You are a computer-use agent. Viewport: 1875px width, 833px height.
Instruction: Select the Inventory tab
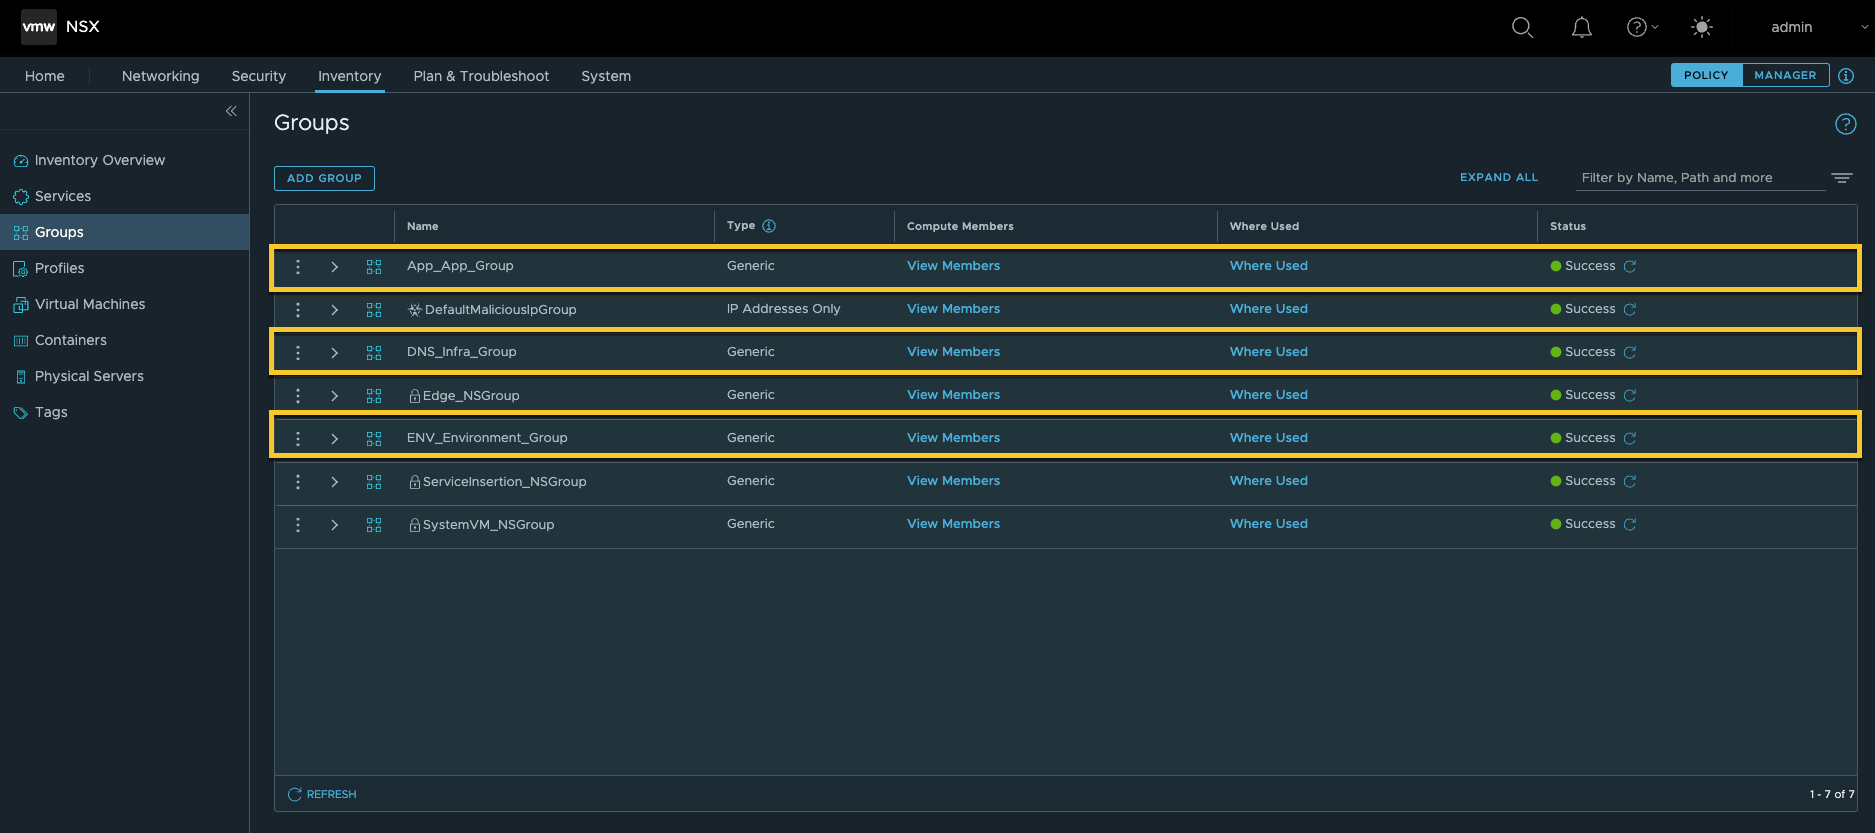349,76
